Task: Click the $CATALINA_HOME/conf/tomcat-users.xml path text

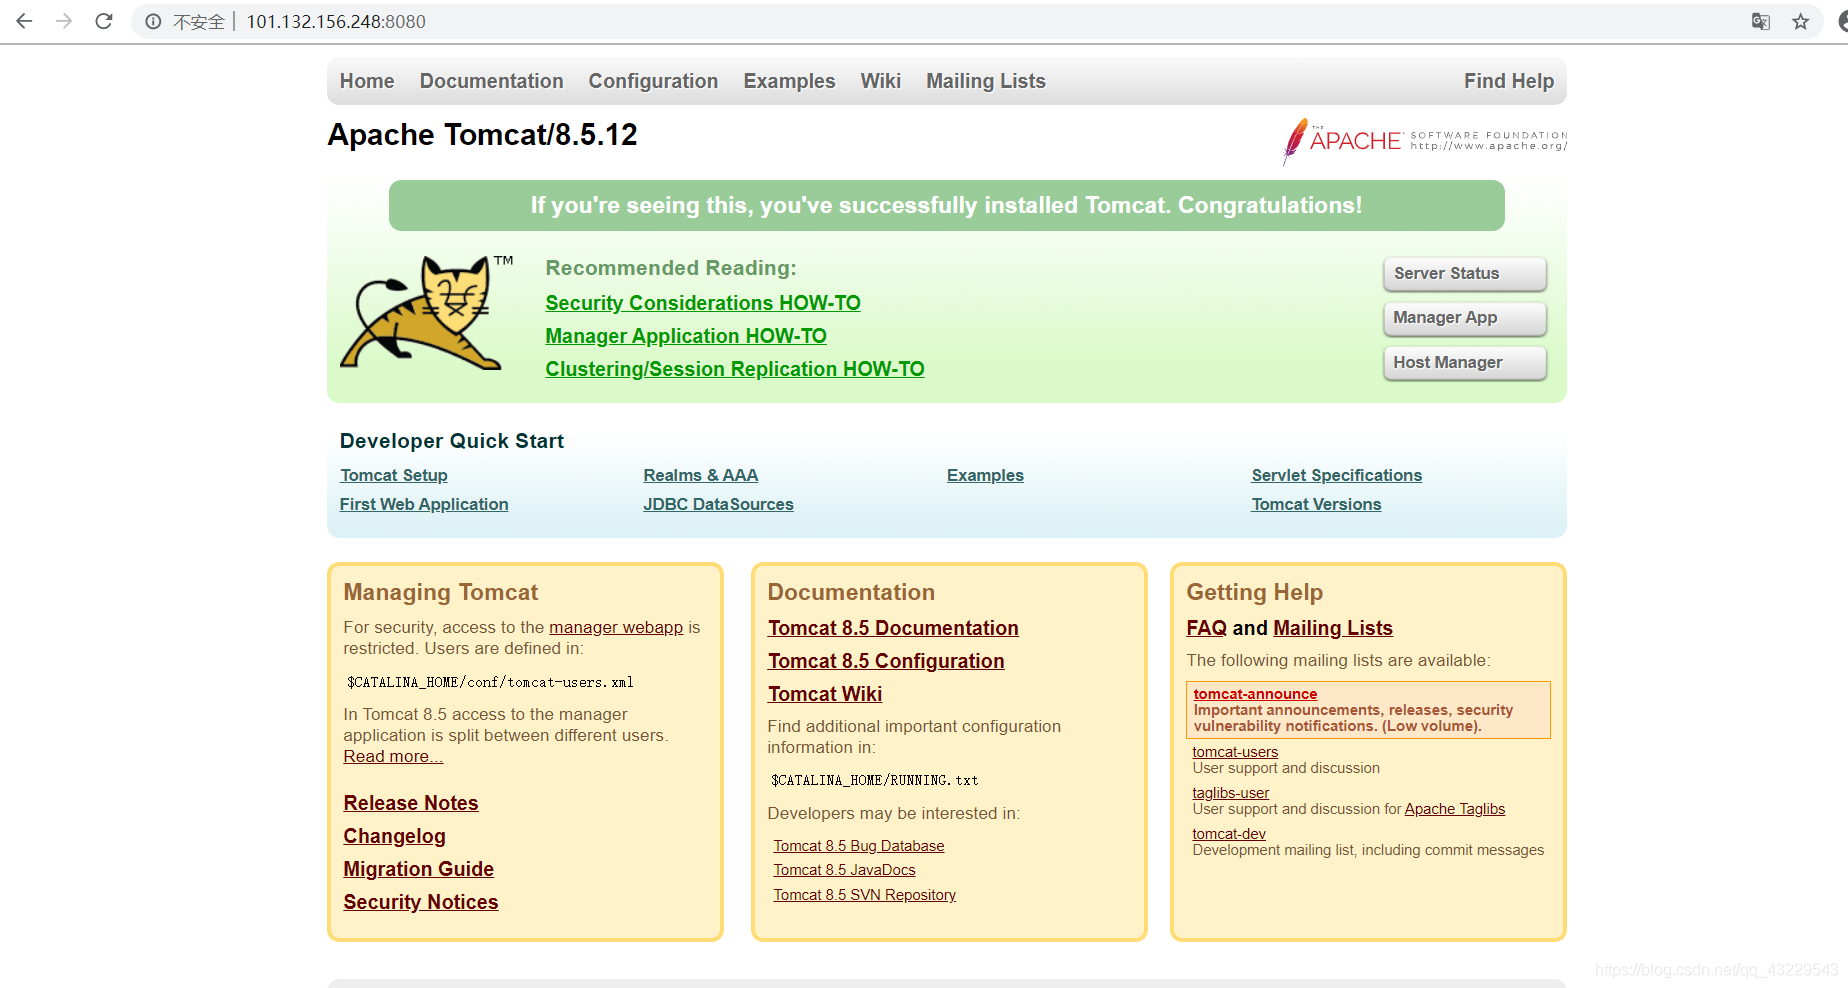Action: click(490, 682)
